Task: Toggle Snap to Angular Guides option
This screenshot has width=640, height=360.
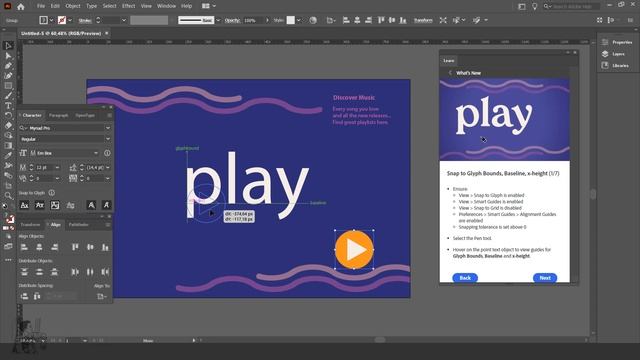Action: [x=91, y=205]
